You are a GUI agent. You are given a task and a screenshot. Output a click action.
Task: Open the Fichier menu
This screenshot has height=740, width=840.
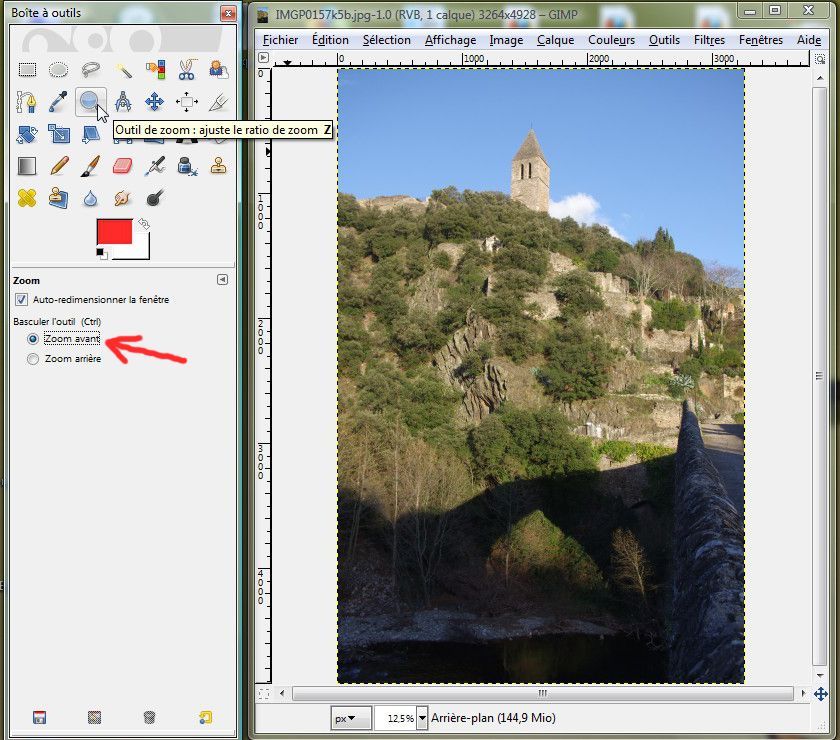coord(280,40)
